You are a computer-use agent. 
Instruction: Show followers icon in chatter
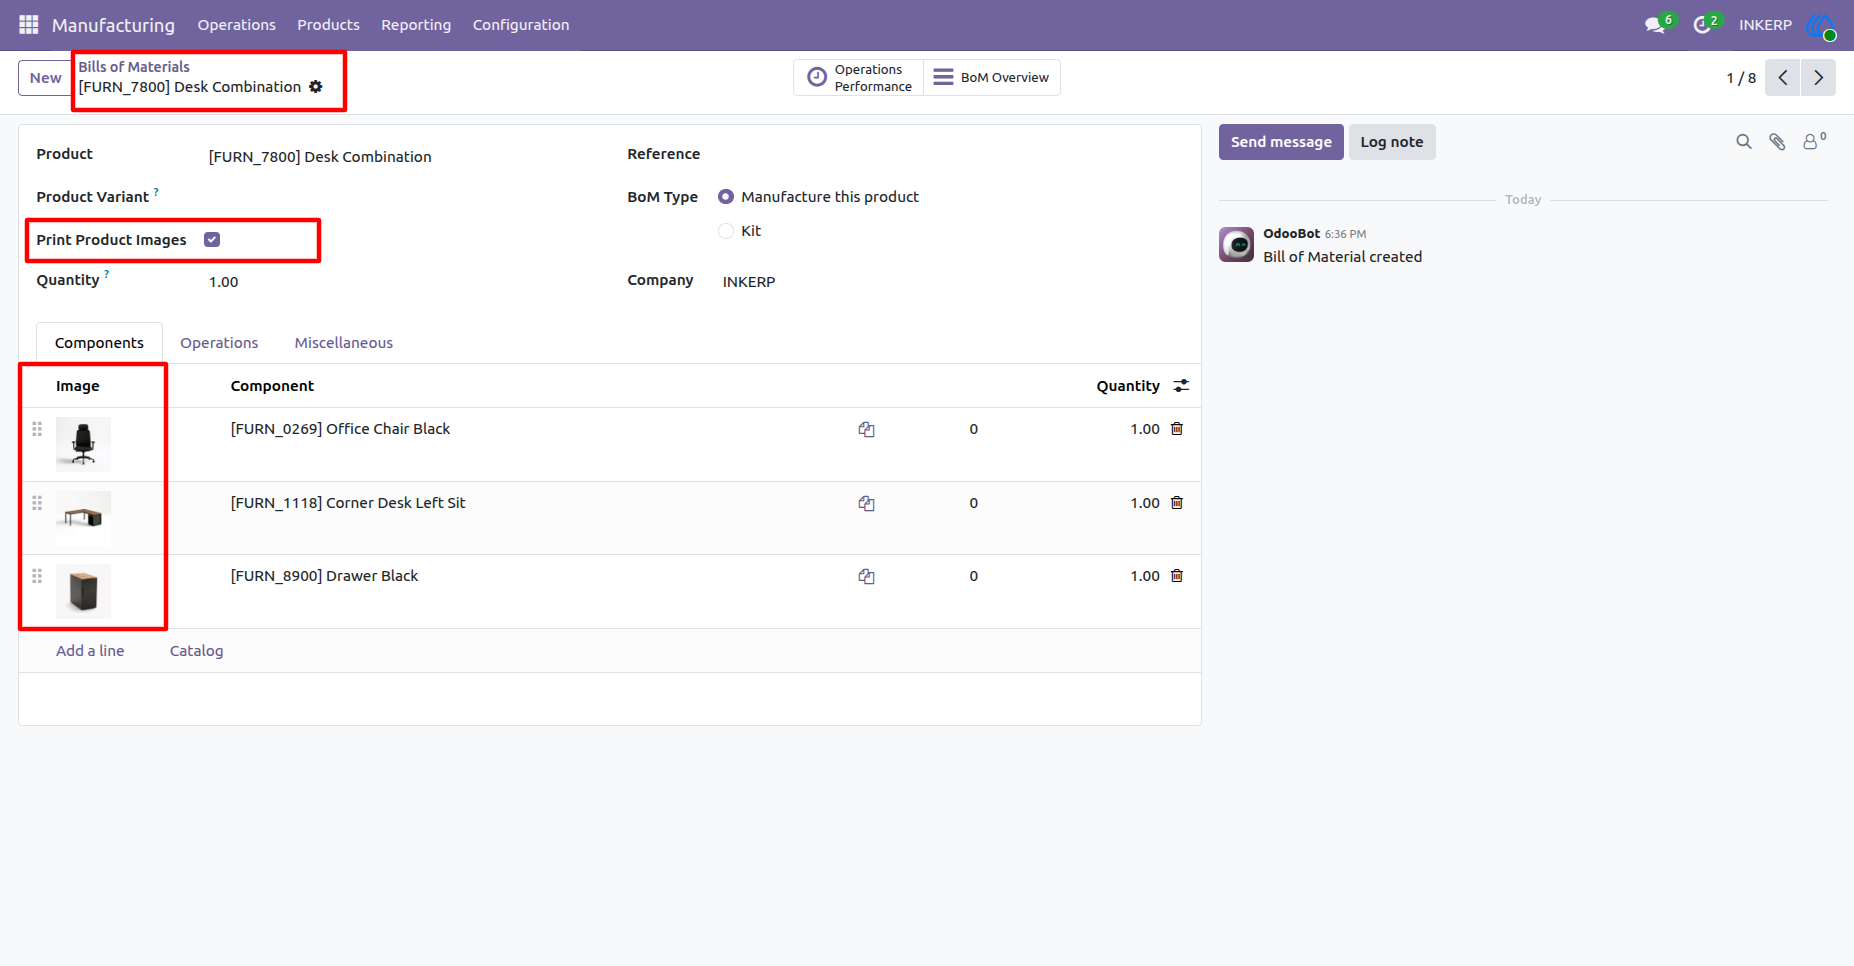[x=1812, y=141]
